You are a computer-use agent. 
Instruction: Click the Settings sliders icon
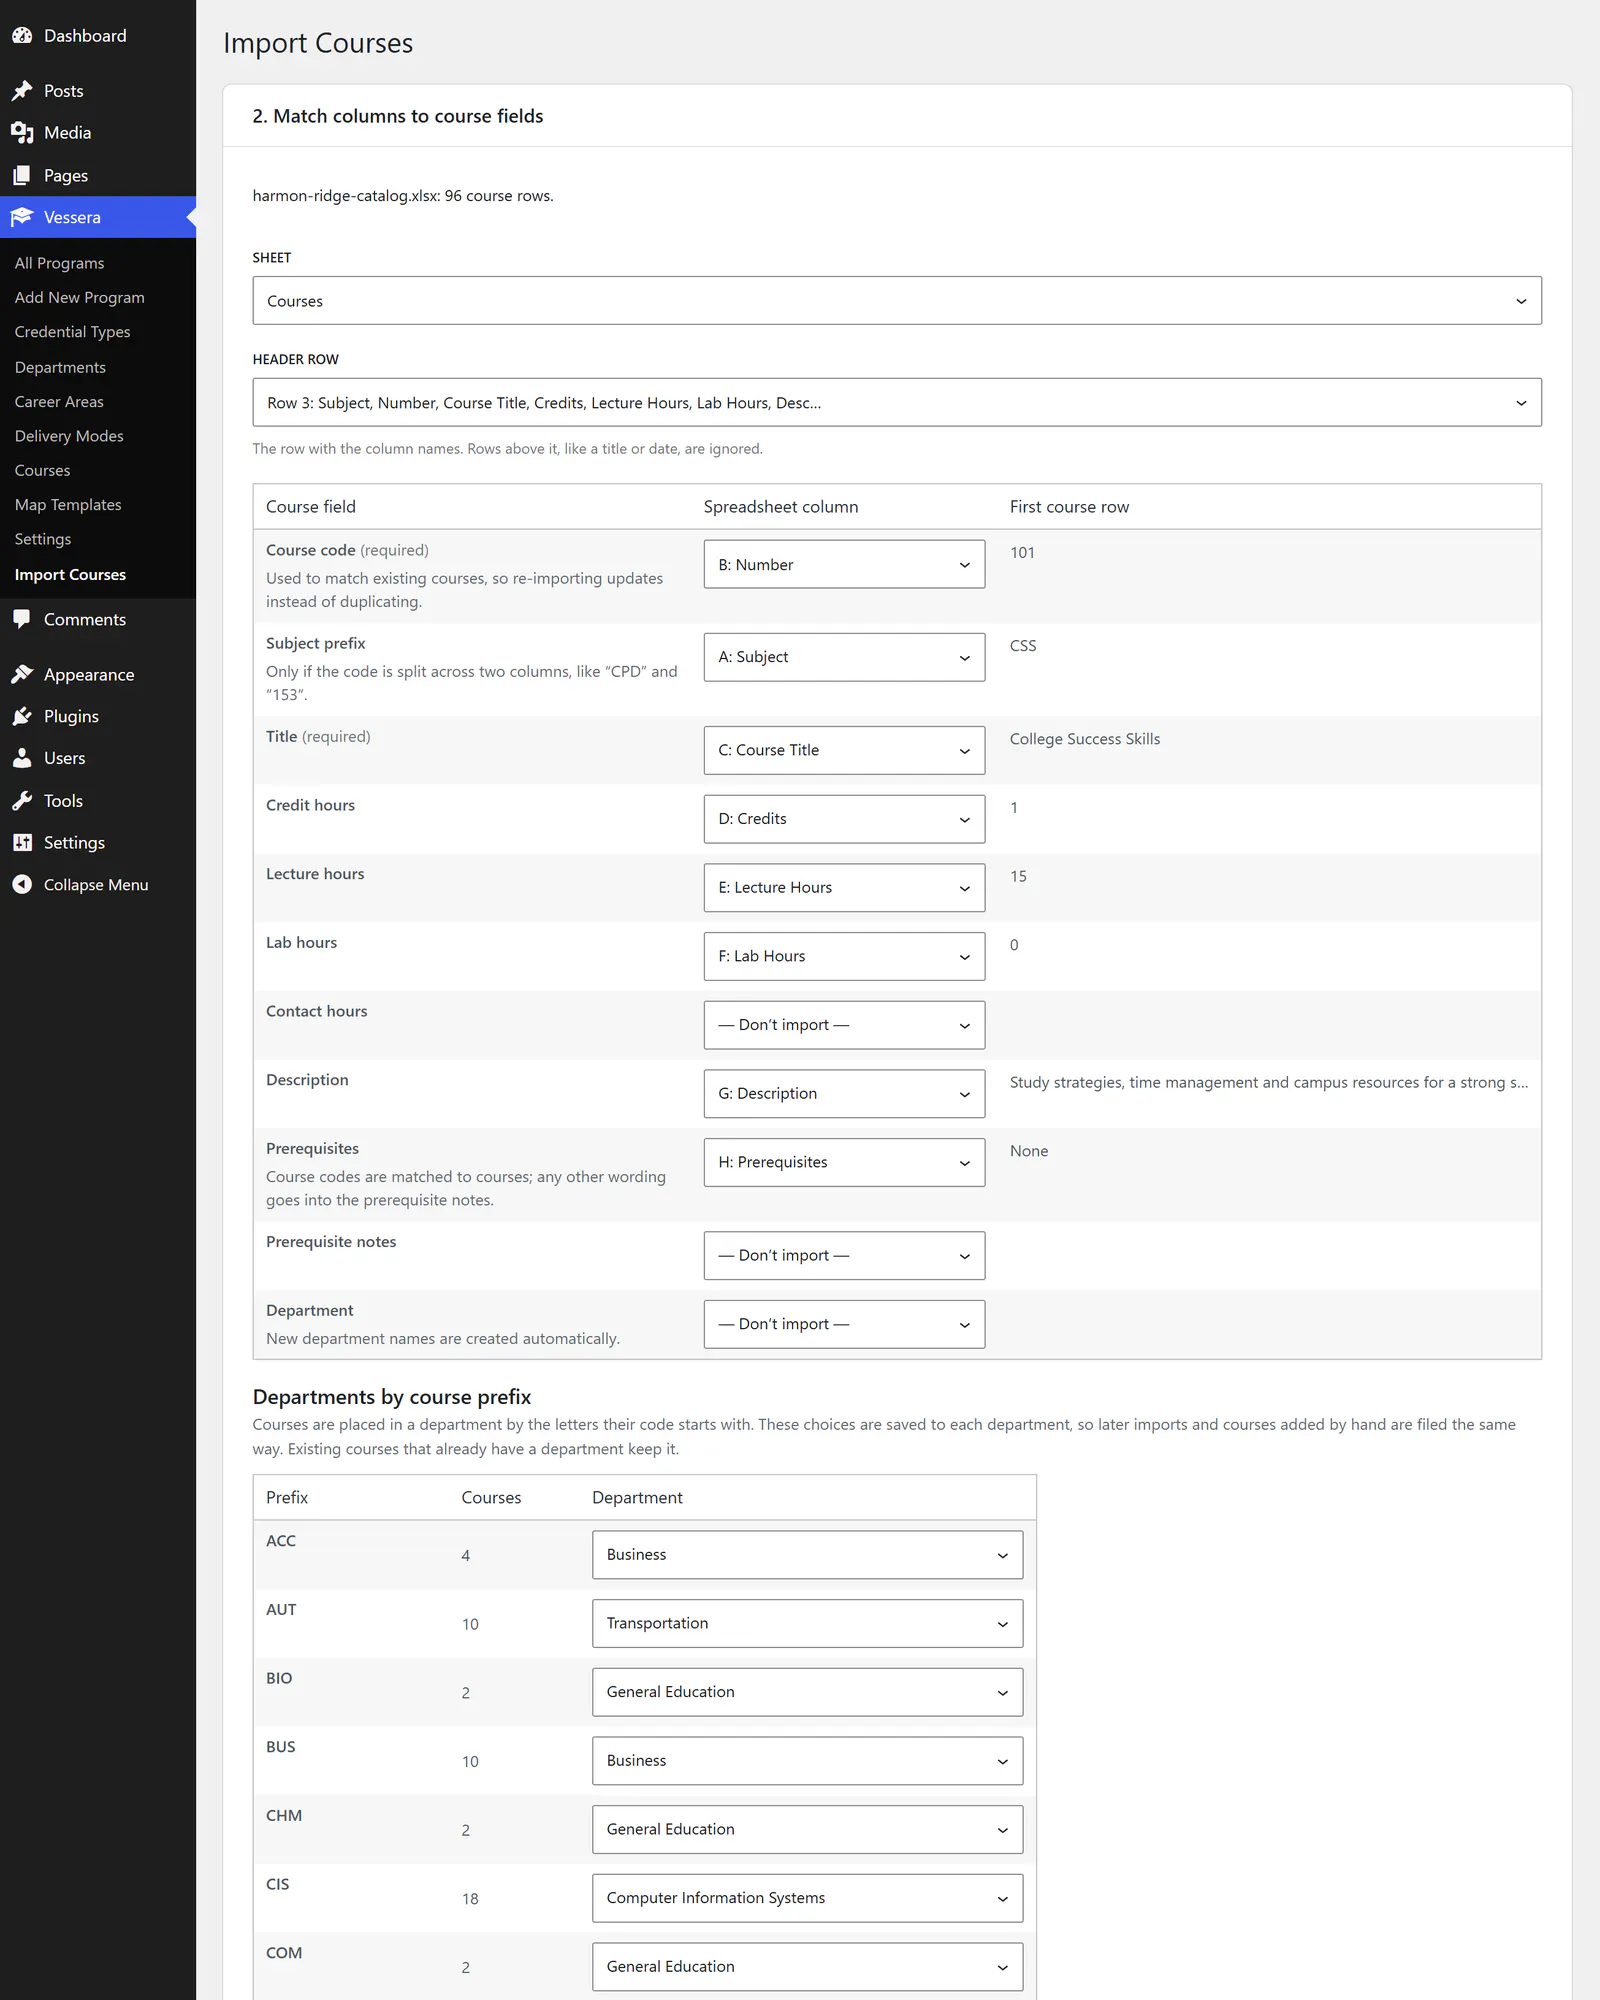point(22,843)
